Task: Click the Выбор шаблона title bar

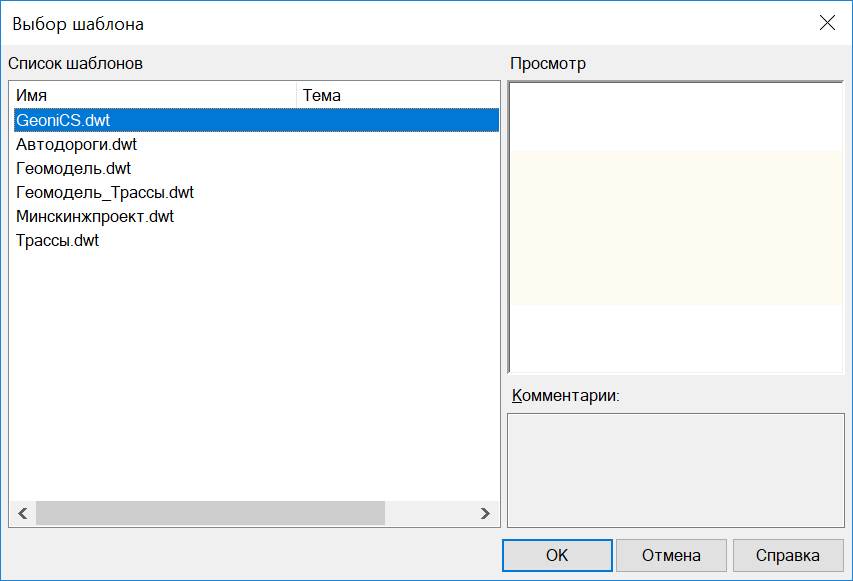Action: click(x=400, y=23)
